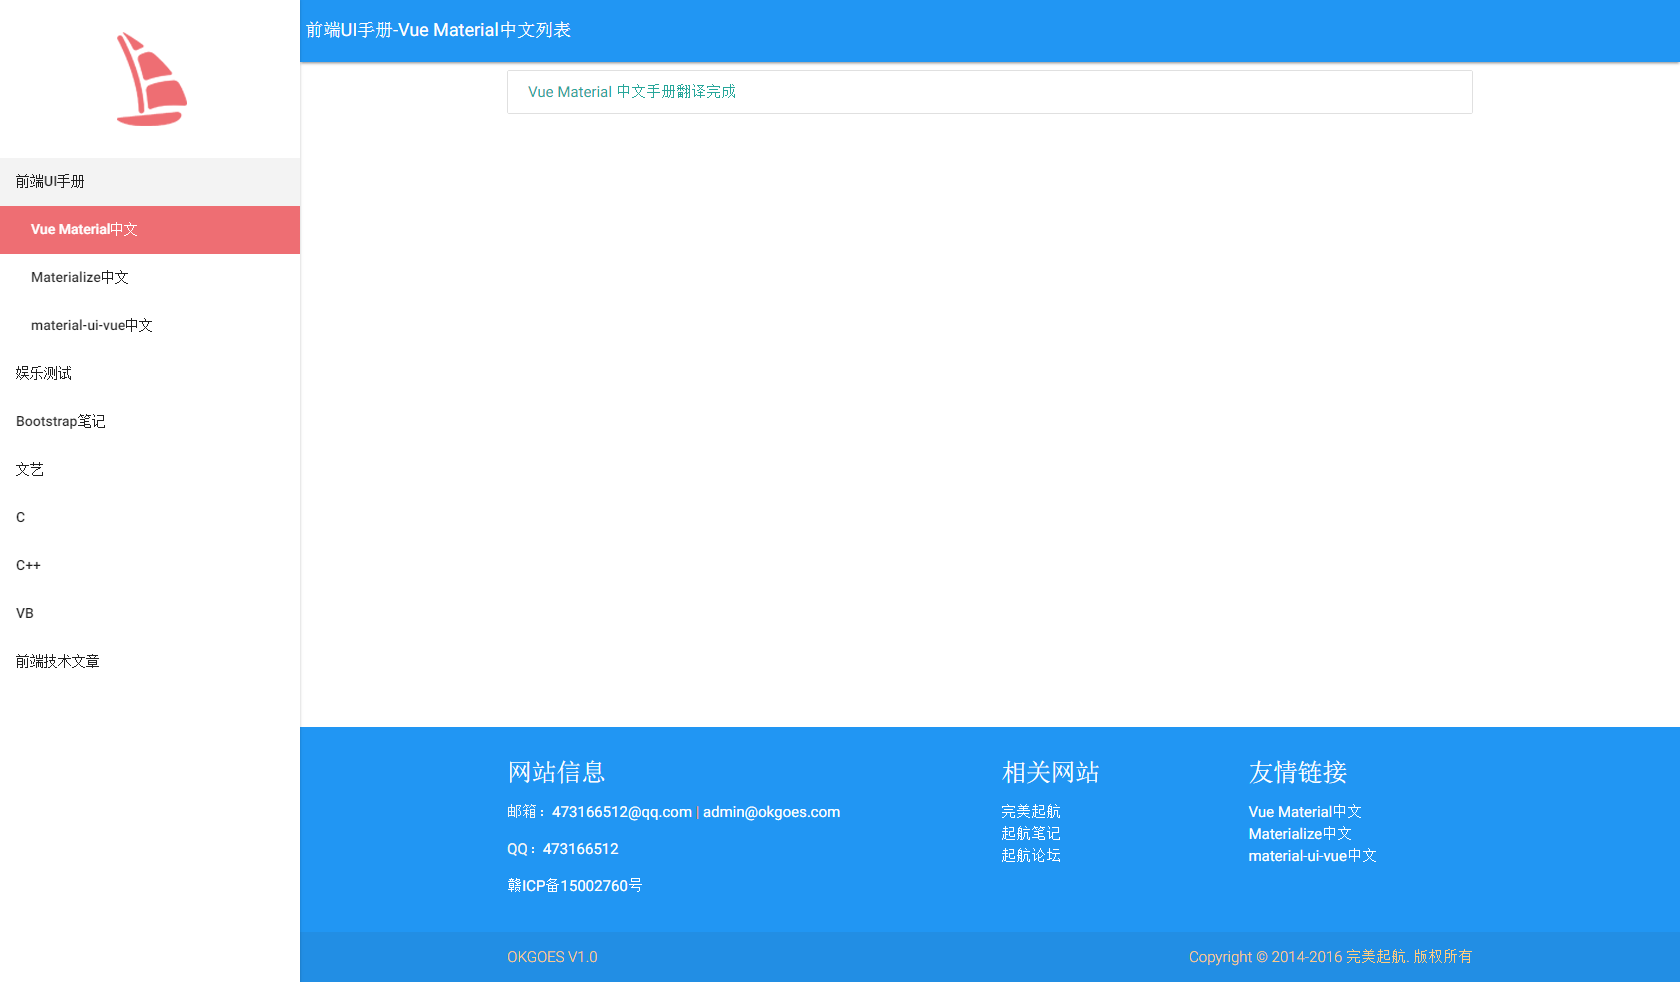Open the C sidebar category

pos(150,518)
